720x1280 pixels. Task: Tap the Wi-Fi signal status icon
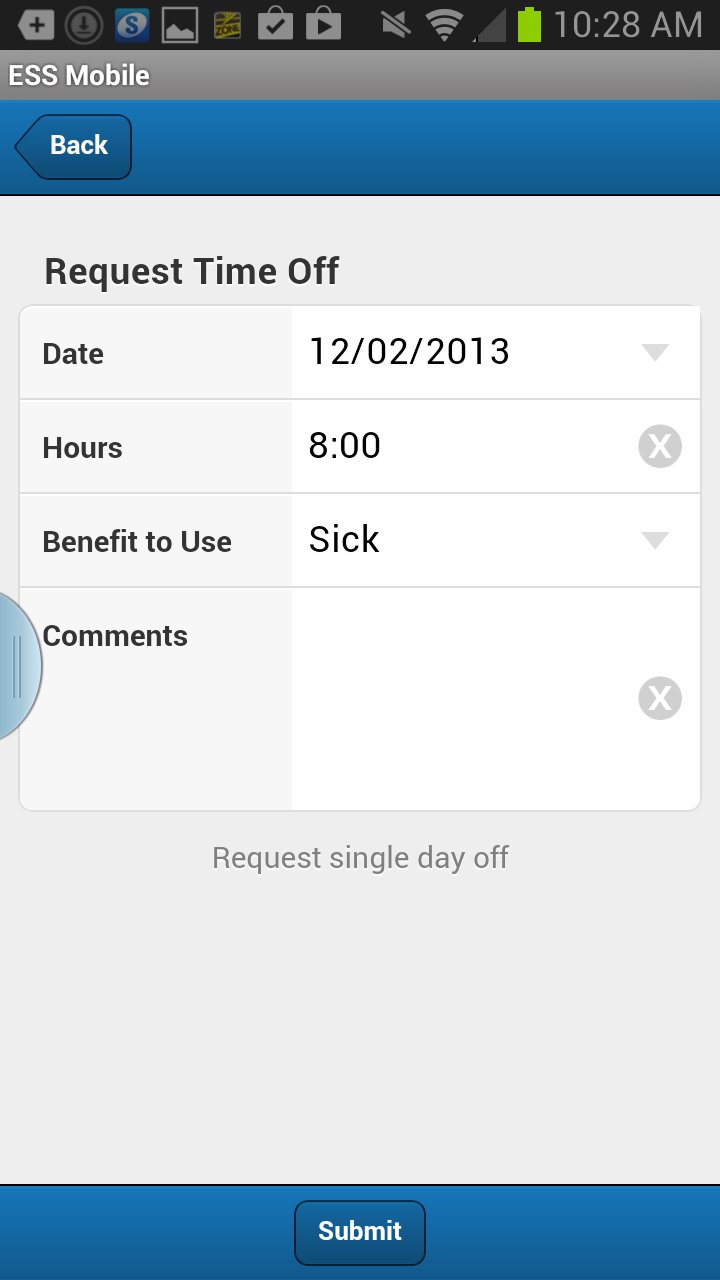tap(442, 25)
